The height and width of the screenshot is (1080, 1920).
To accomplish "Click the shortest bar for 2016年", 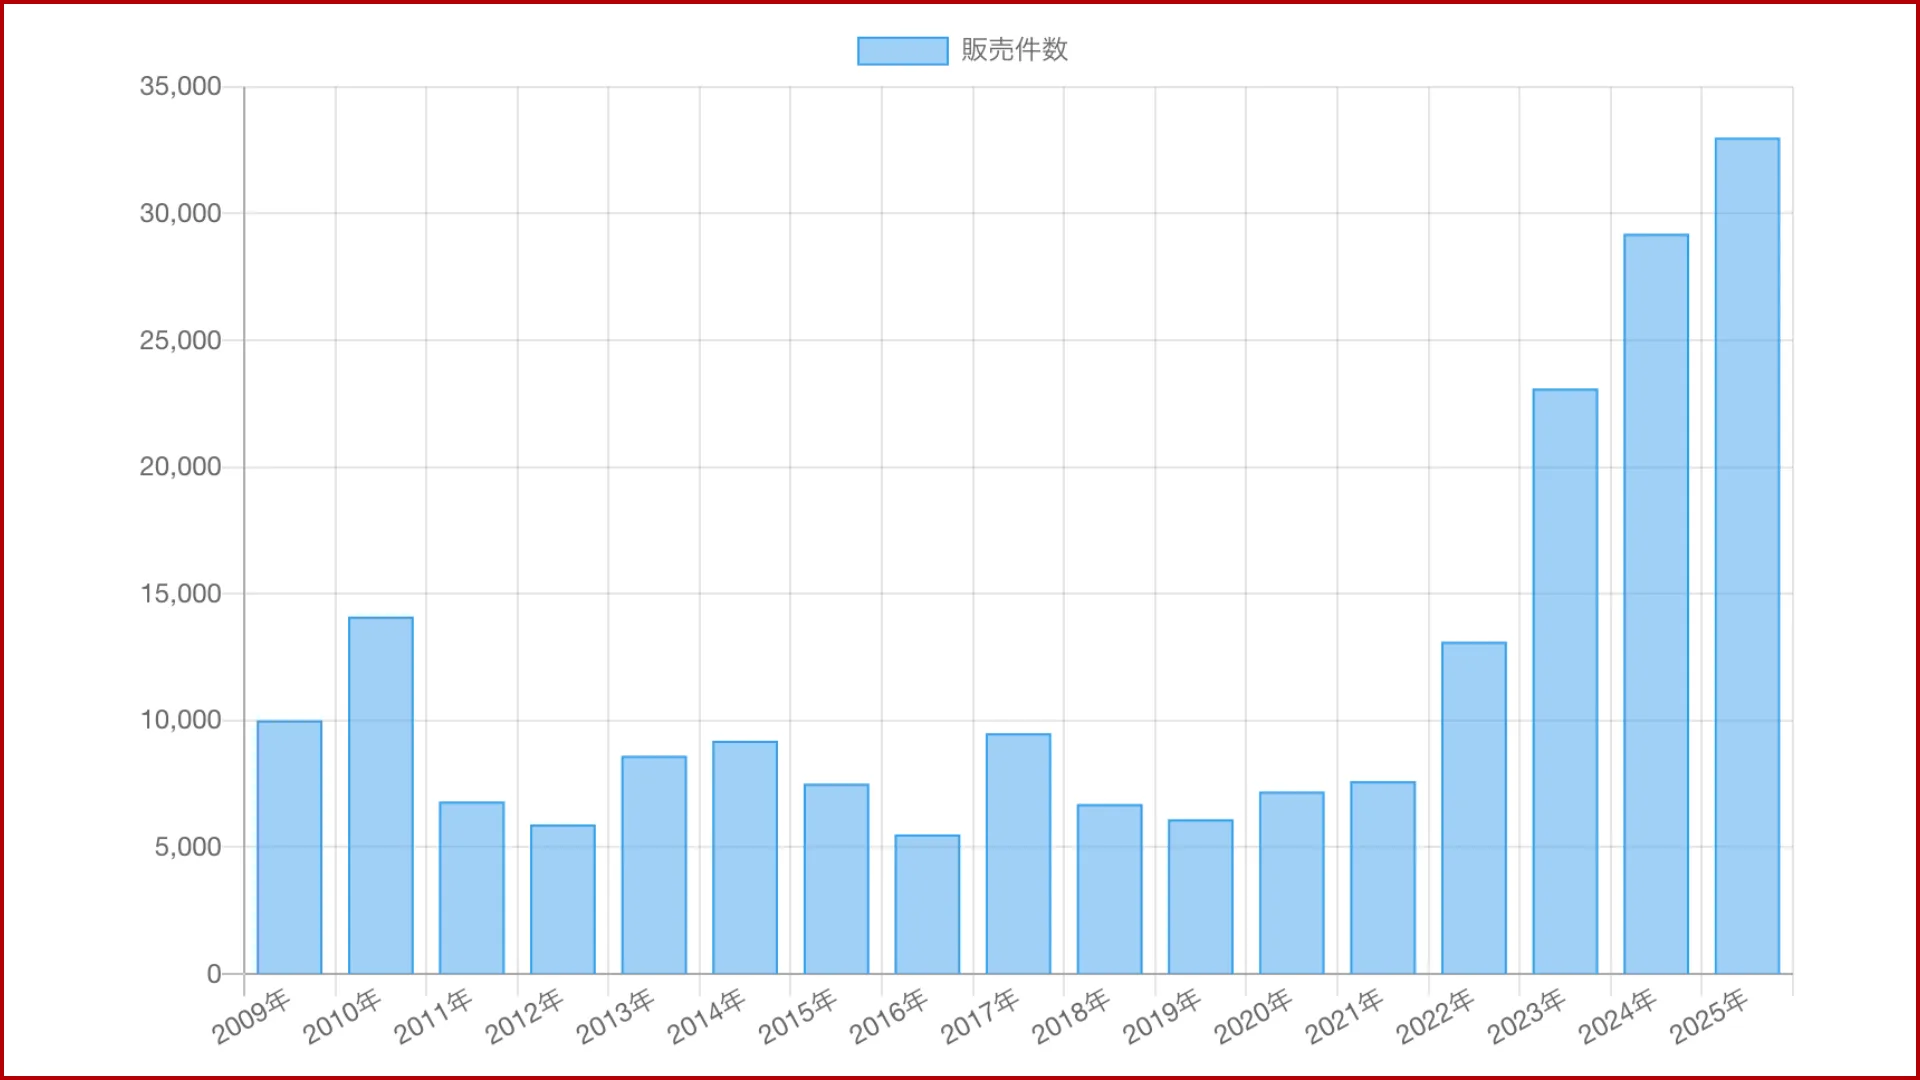I will [927, 904].
